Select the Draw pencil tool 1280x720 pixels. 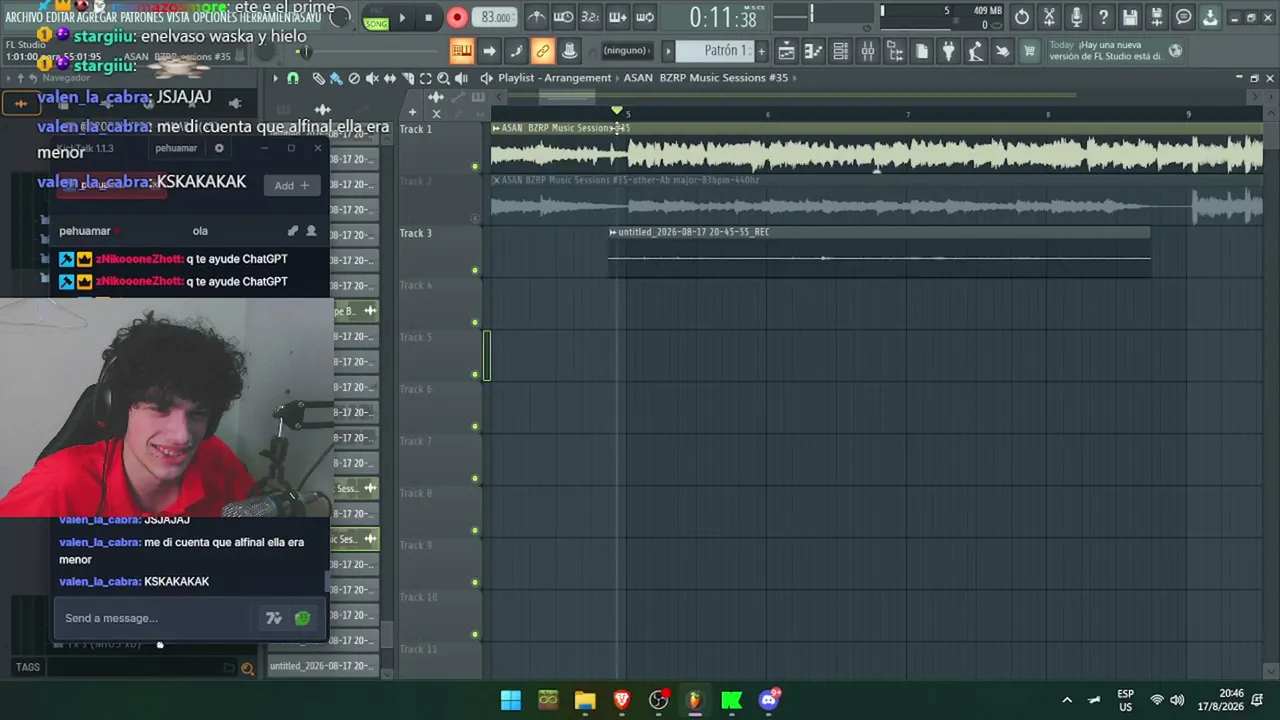[x=318, y=78]
